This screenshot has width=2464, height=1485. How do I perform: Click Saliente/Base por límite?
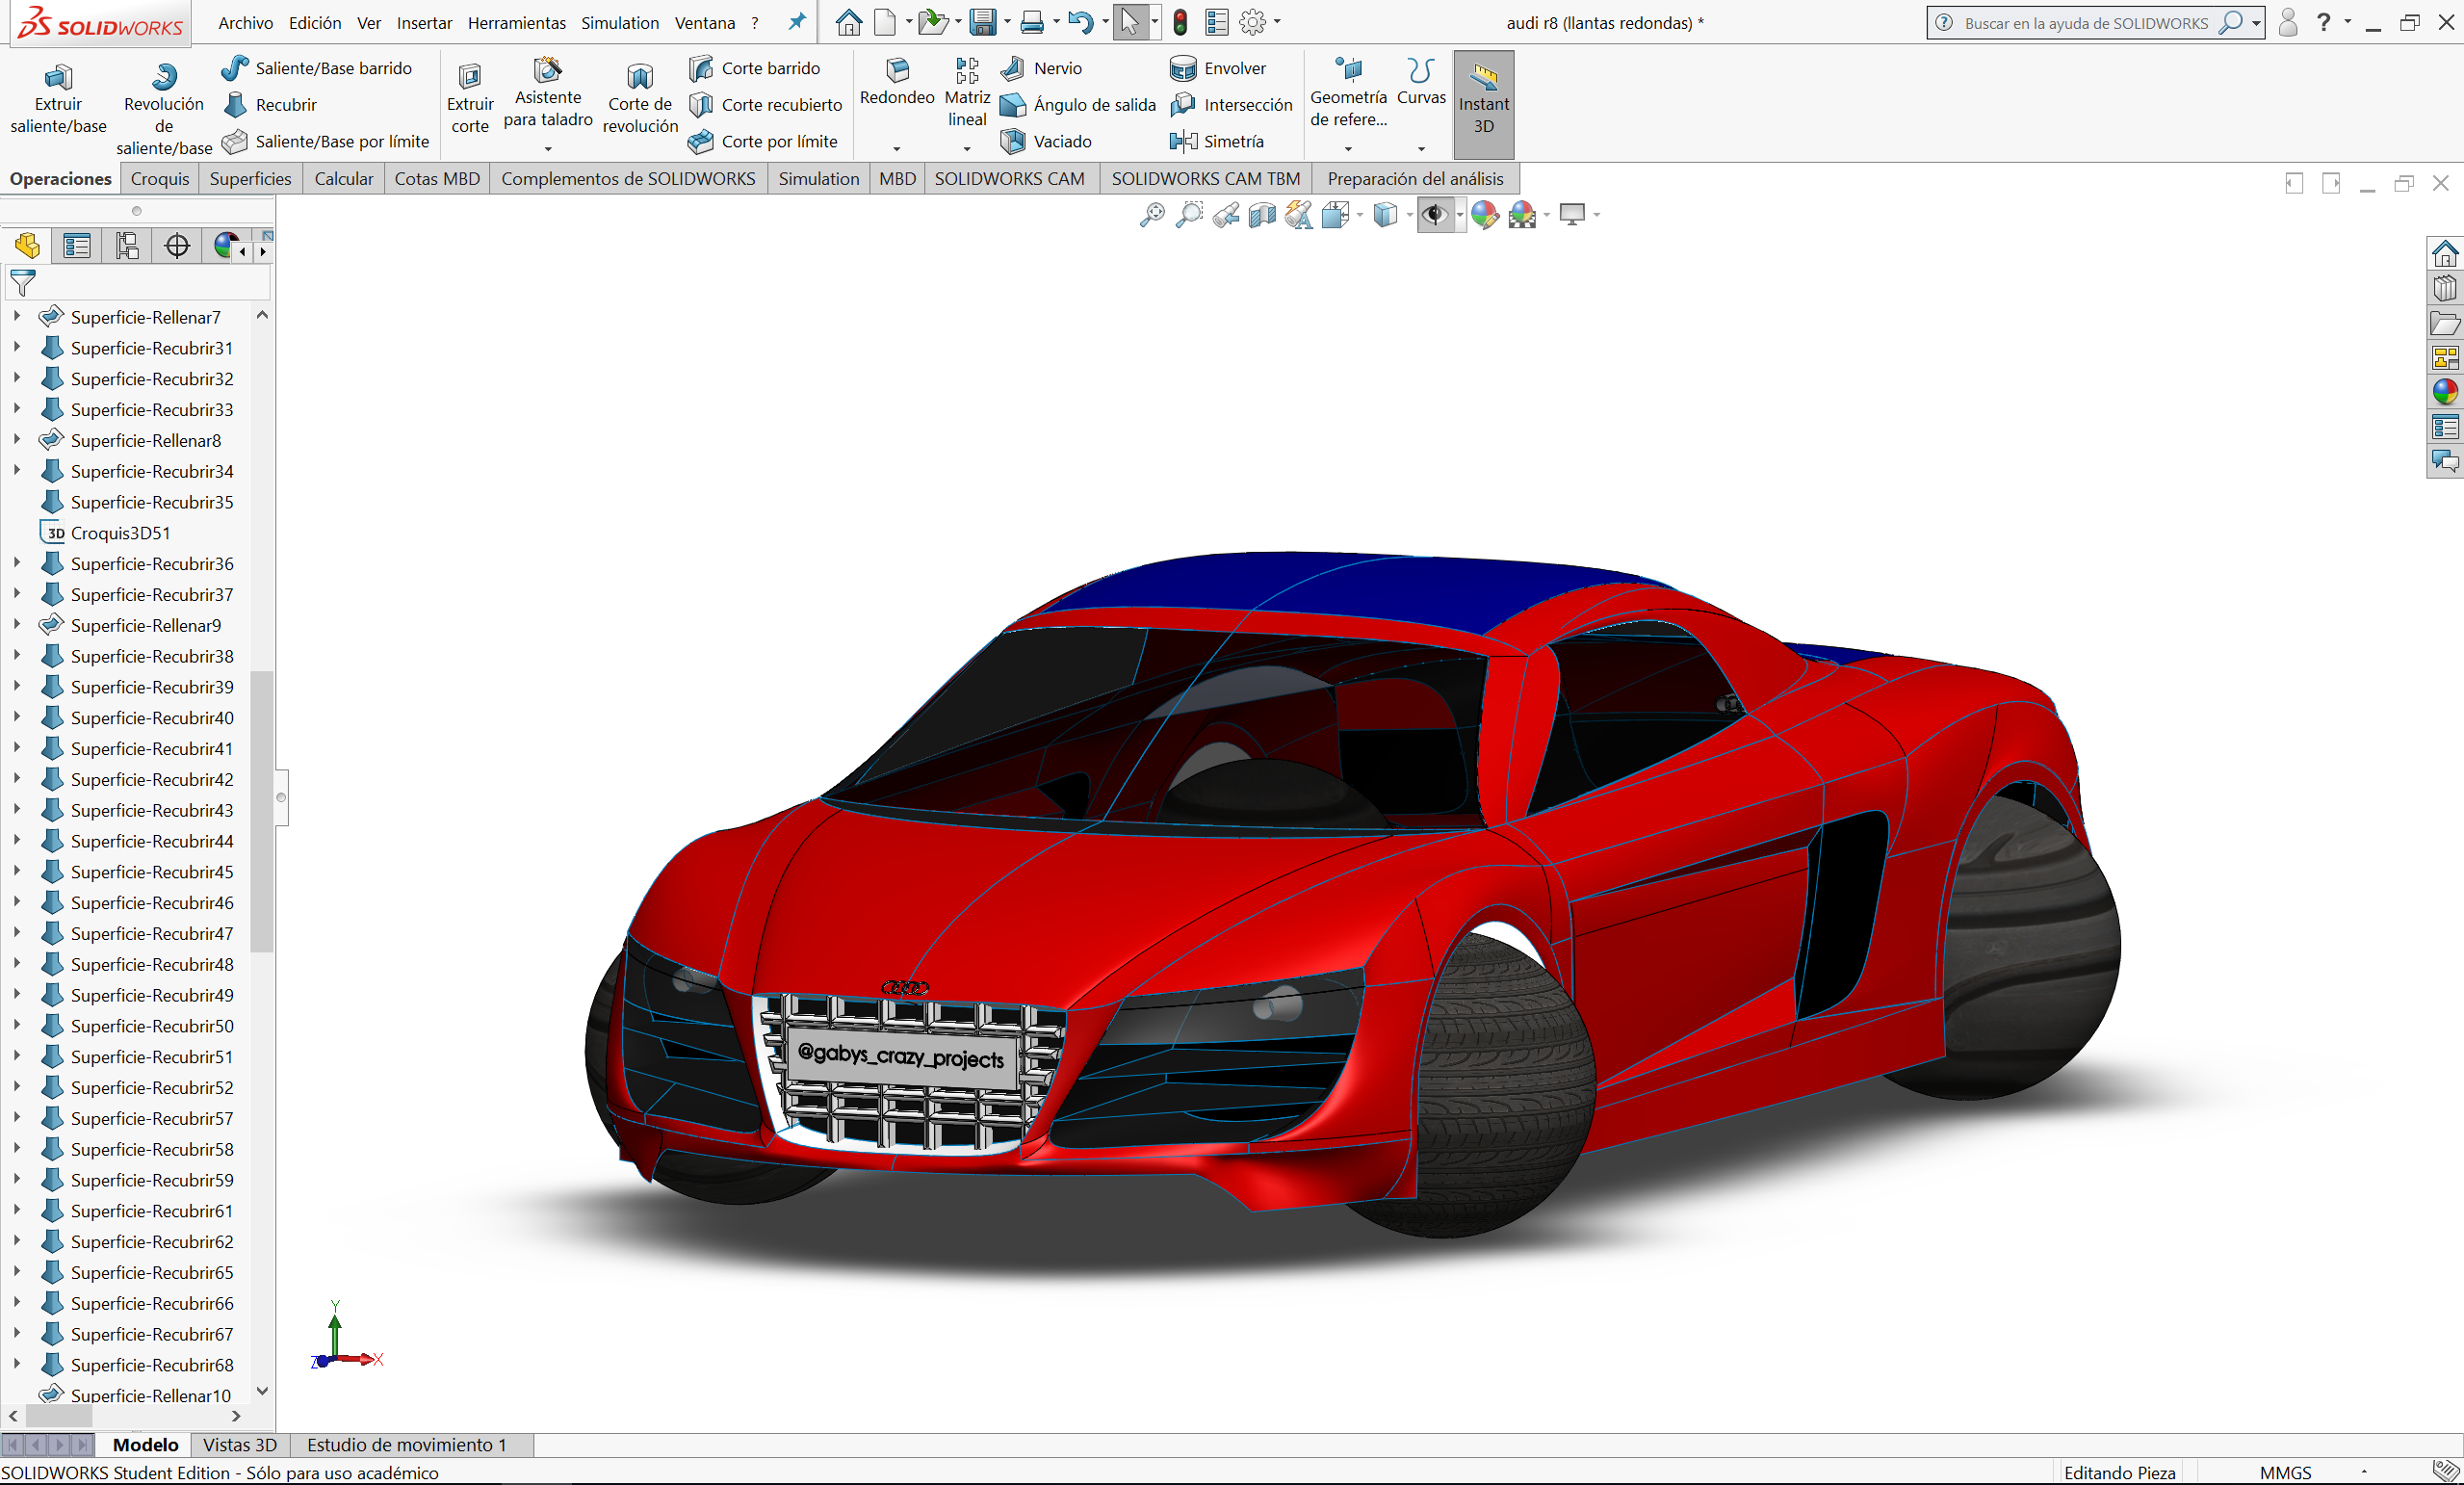pos(327,142)
